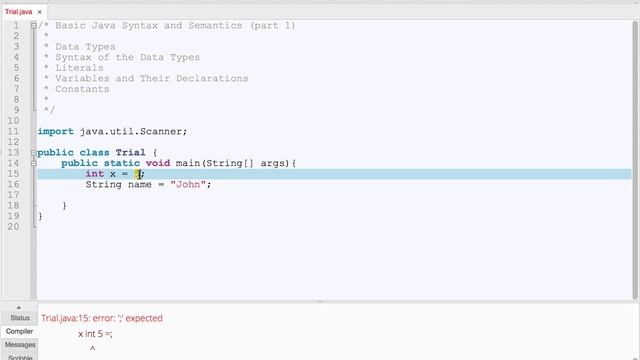Click the comment "Constants" on line 7
Viewport: 640px width, 360px height.
(x=82, y=89)
